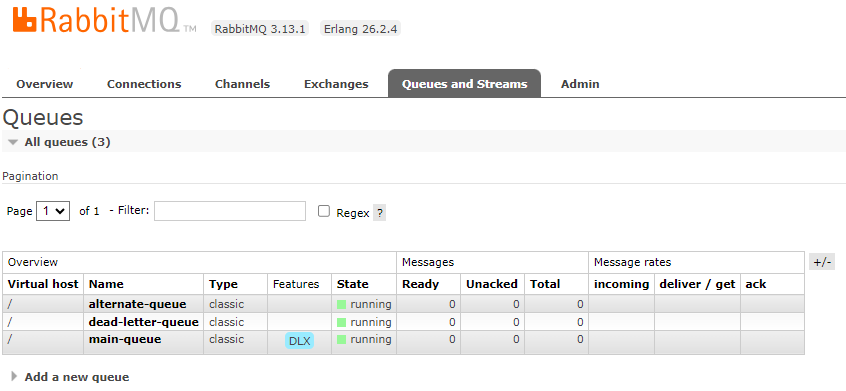The image size is (846, 391).
Task: Sort by incoming rate column
Action: (622, 284)
